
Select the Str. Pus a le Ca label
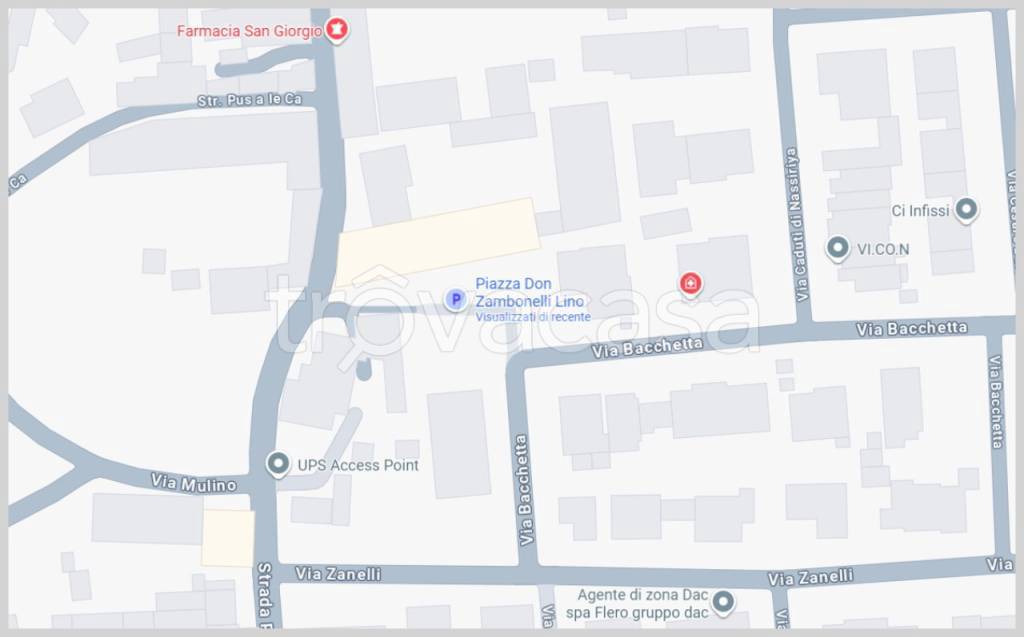[249, 100]
